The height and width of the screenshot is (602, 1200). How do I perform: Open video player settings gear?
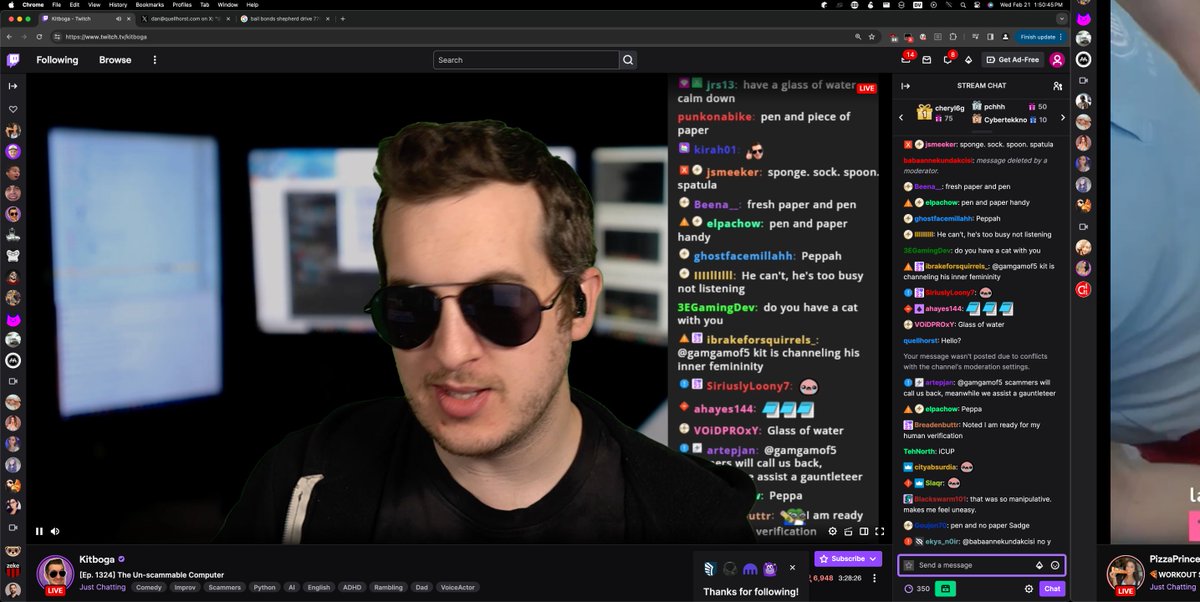click(x=832, y=531)
